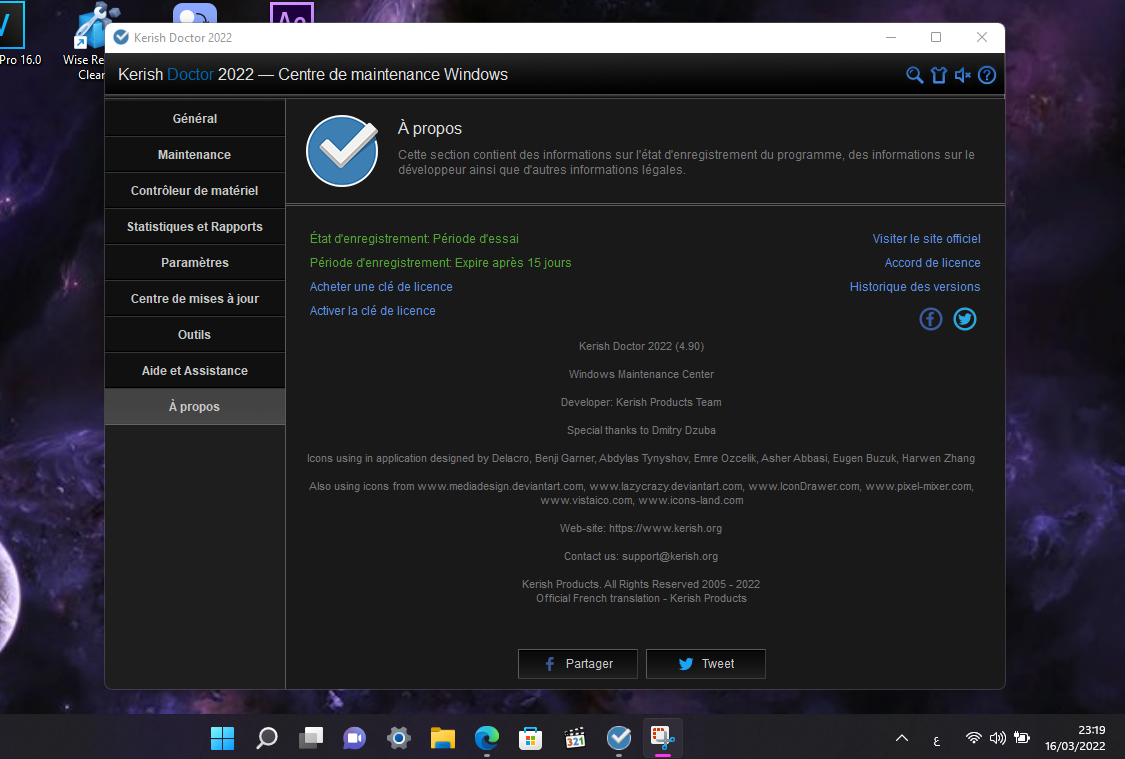Click the Kerish Doctor 2022 (4.90) version text
The height and width of the screenshot is (759, 1125).
pyautogui.click(x=641, y=346)
